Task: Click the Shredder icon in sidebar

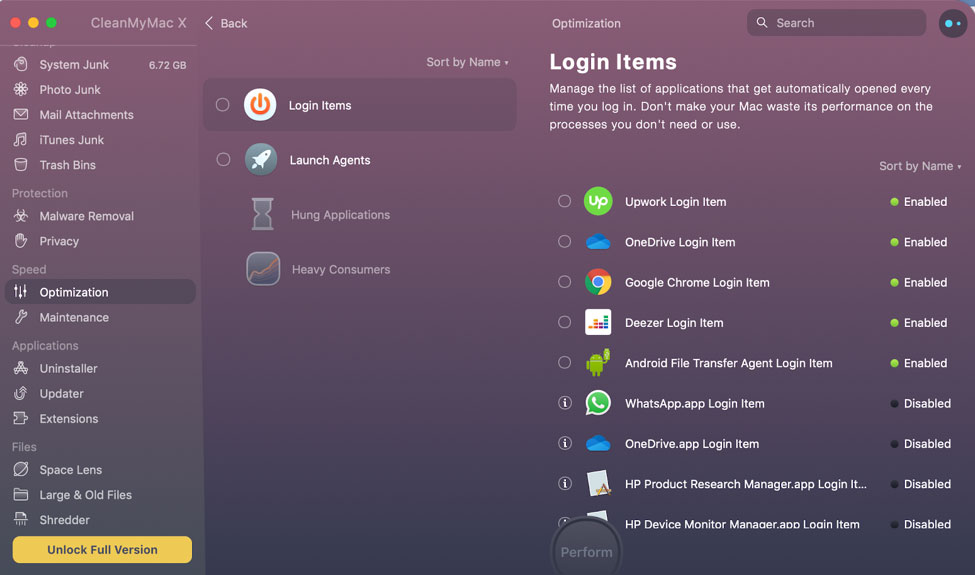Action: (21, 520)
